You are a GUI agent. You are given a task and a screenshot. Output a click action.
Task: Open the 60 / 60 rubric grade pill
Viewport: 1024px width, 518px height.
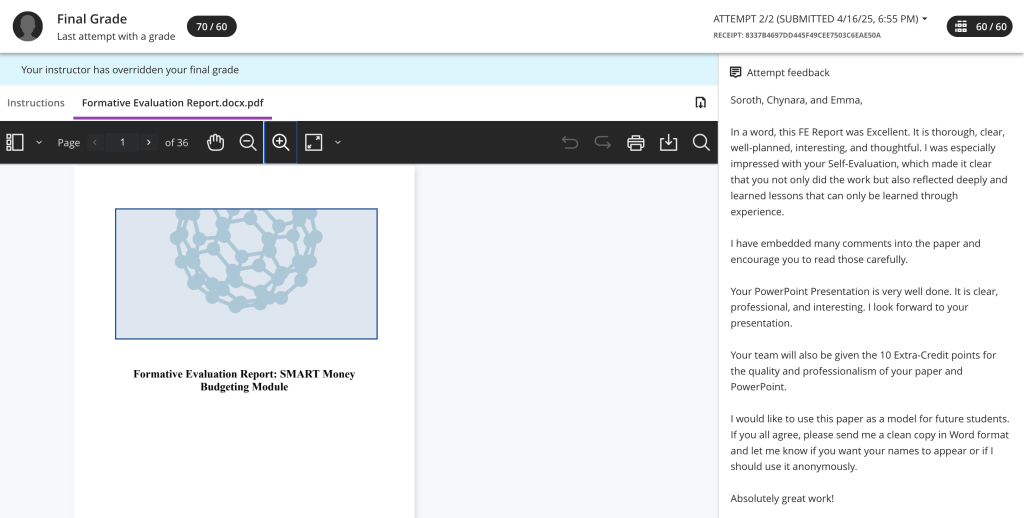(979, 26)
